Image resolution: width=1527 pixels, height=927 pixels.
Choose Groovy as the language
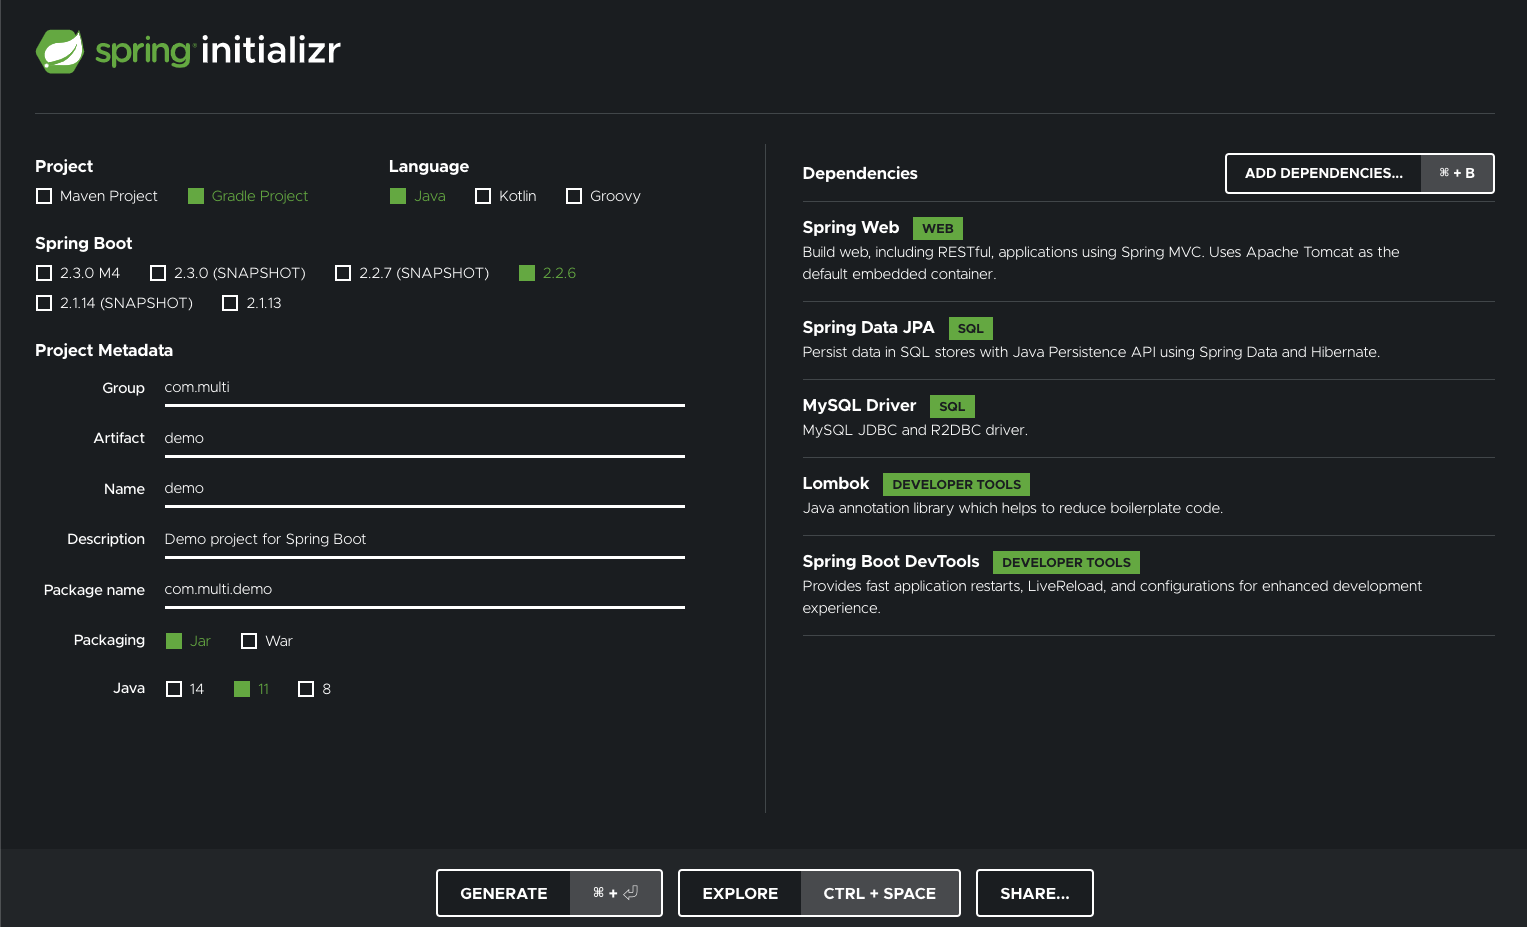[x=604, y=196]
